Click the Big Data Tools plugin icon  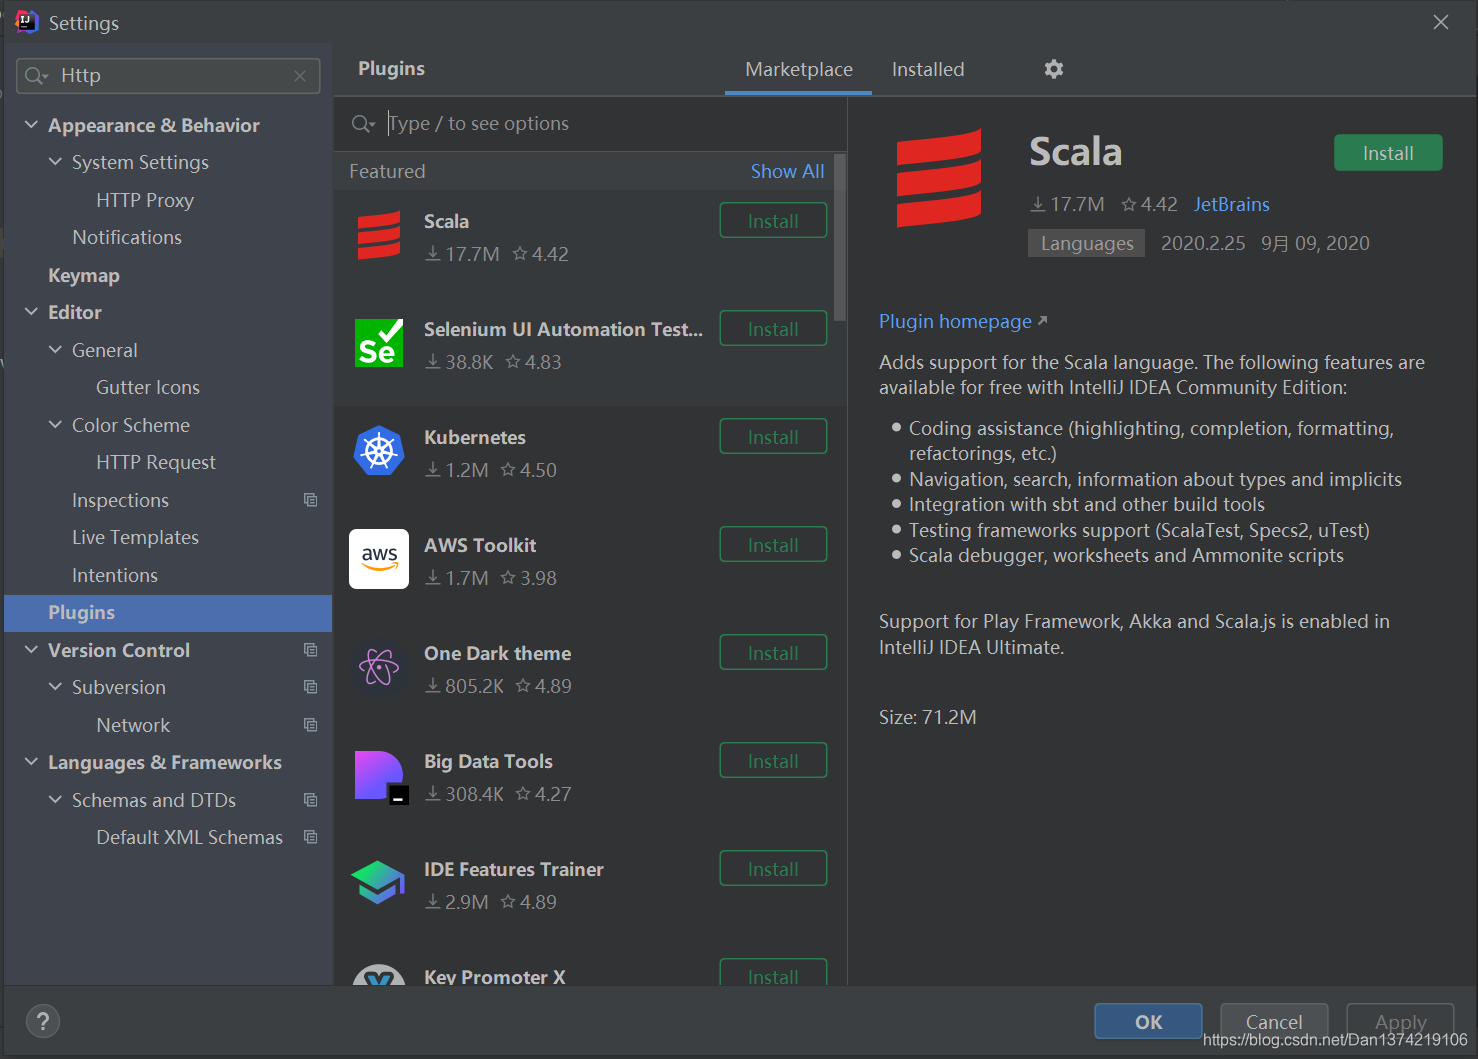click(x=380, y=777)
